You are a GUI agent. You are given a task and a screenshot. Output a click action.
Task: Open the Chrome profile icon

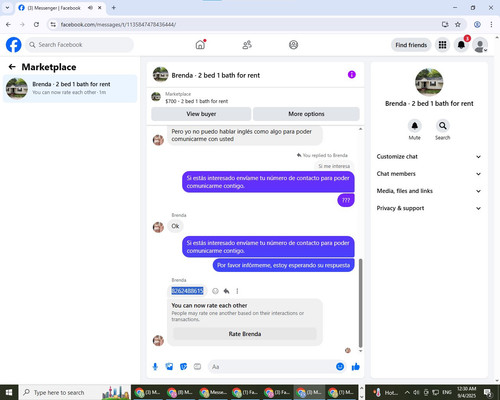click(477, 24)
